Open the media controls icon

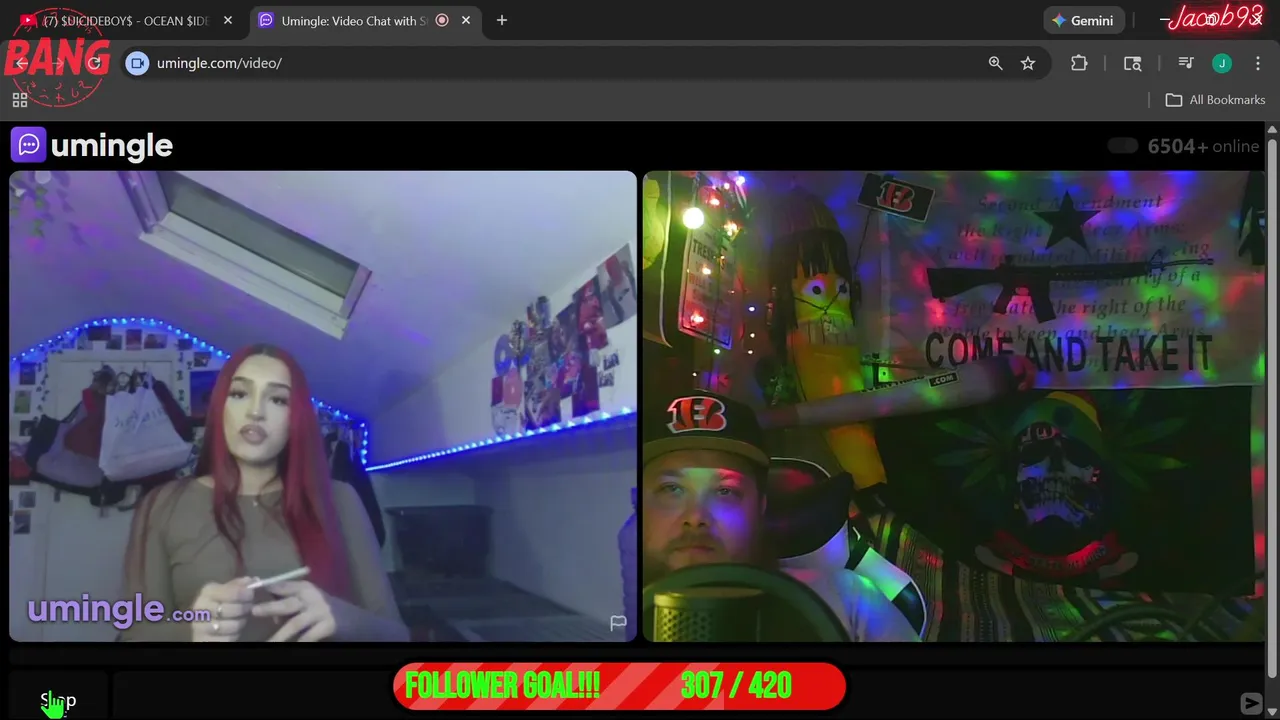click(1186, 63)
